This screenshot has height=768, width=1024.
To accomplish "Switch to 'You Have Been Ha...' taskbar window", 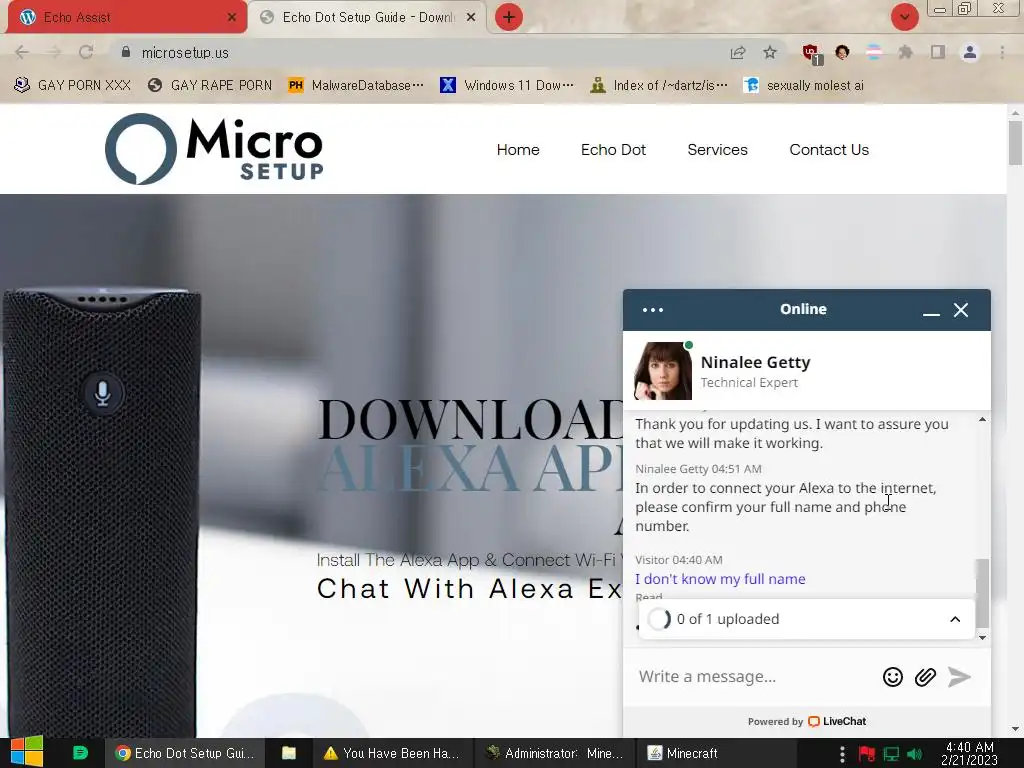I will [392, 753].
